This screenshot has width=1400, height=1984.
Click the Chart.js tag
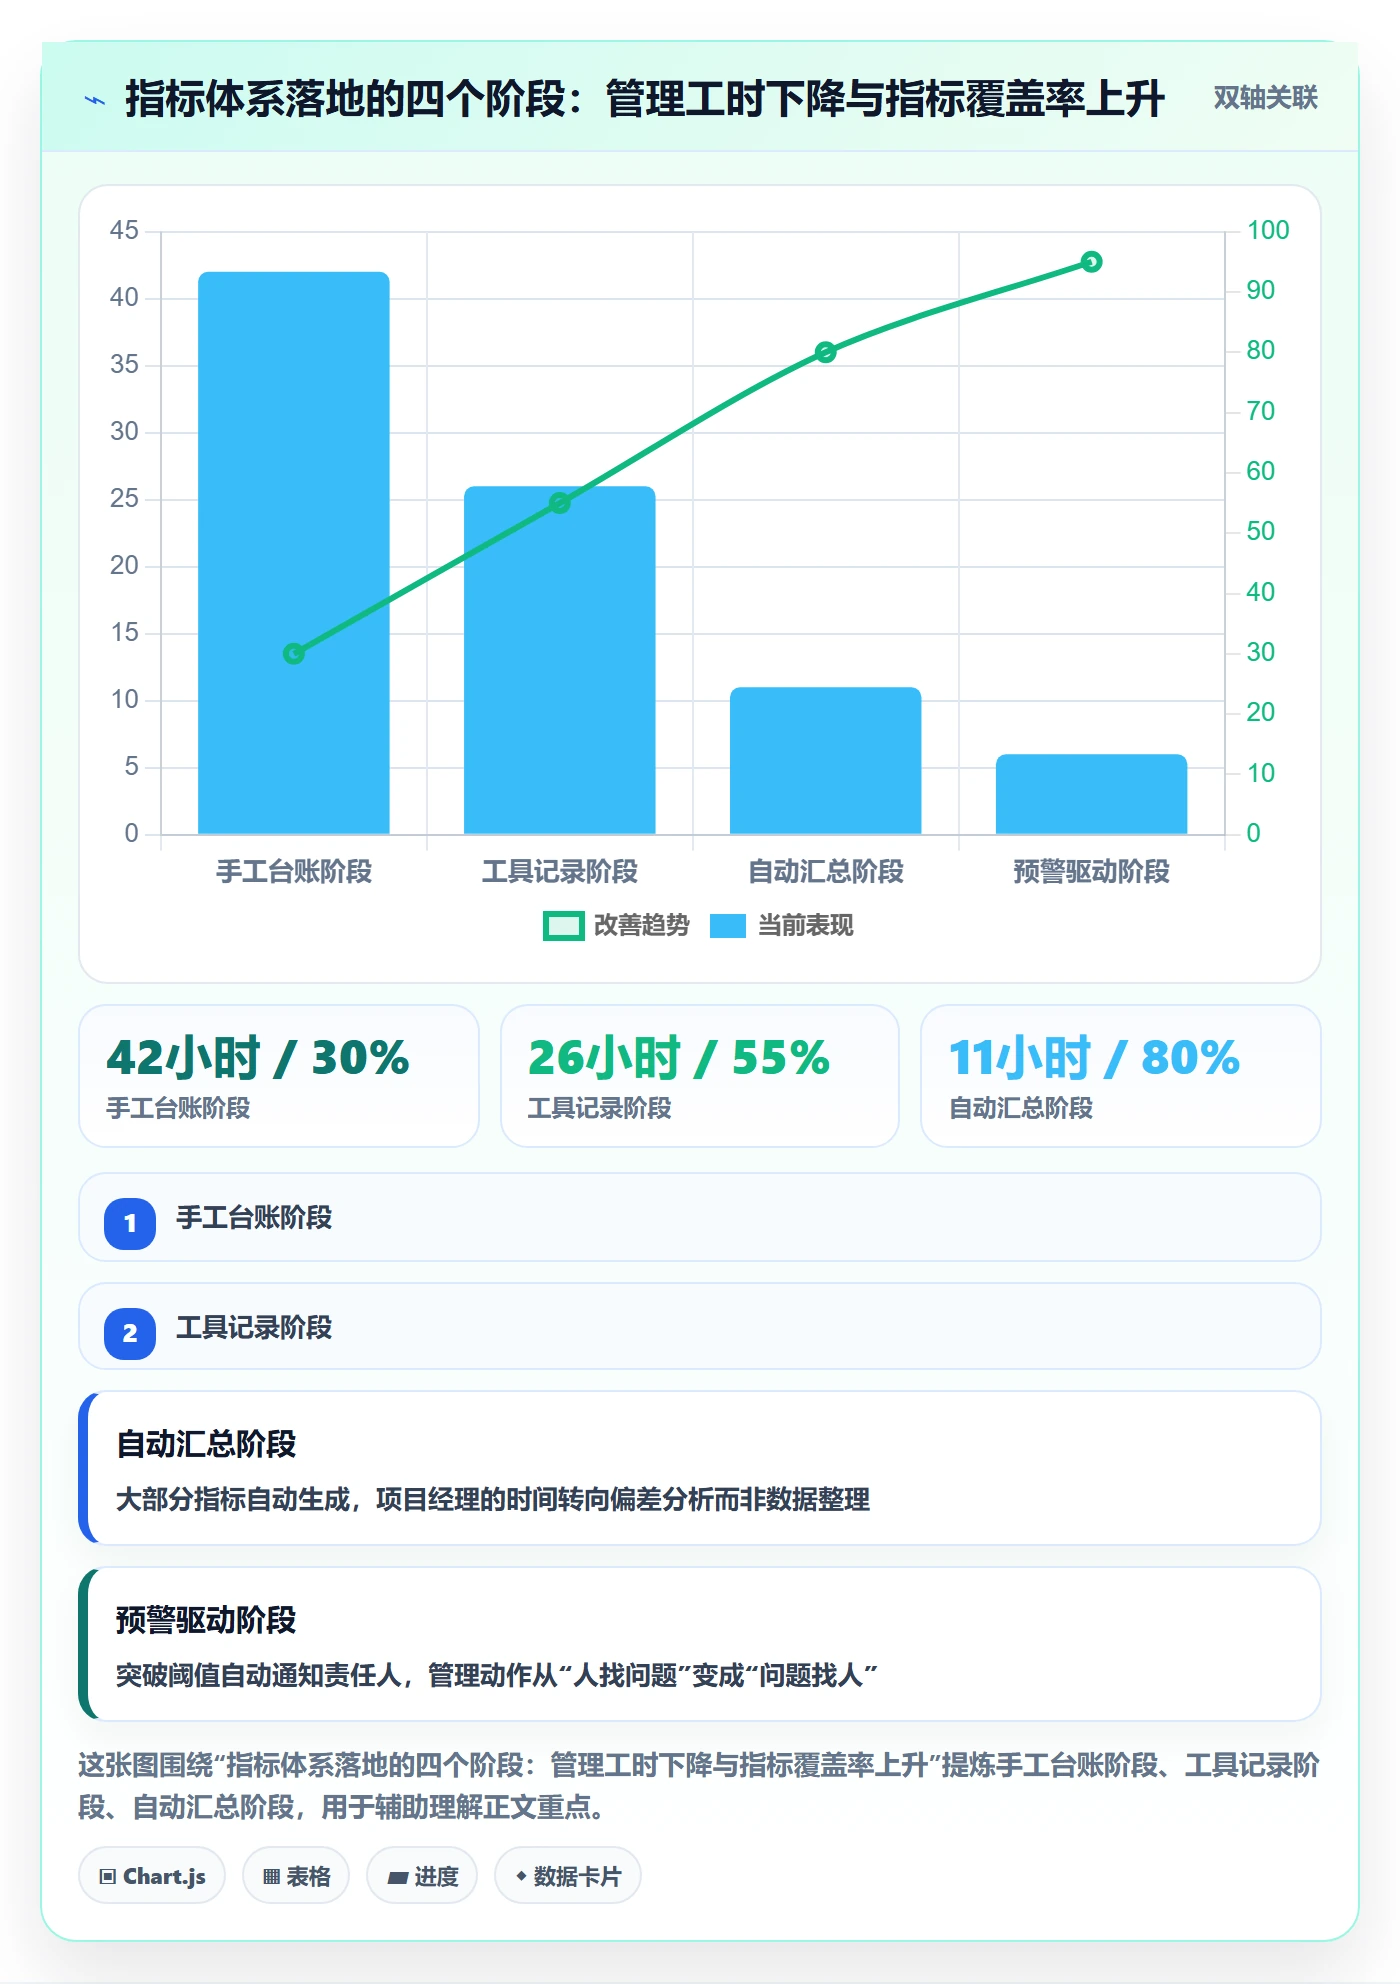click(152, 1876)
